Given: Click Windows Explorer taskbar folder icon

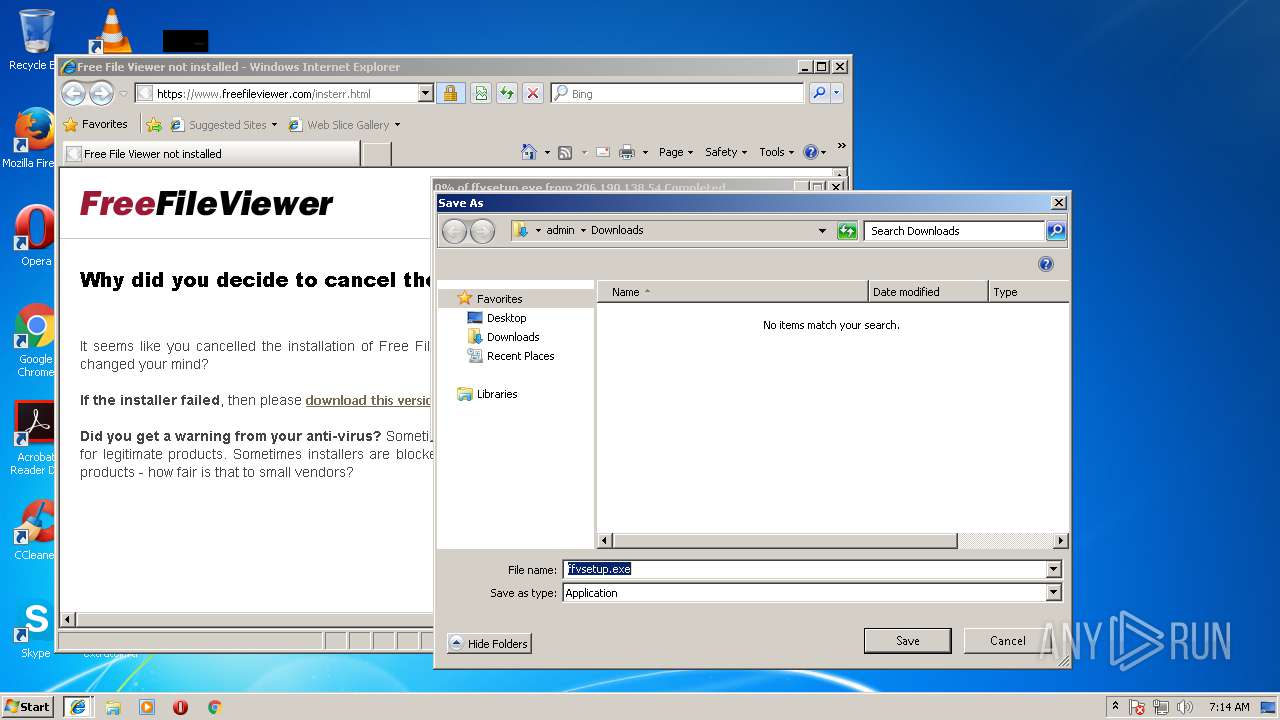Looking at the screenshot, I should click(x=113, y=707).
